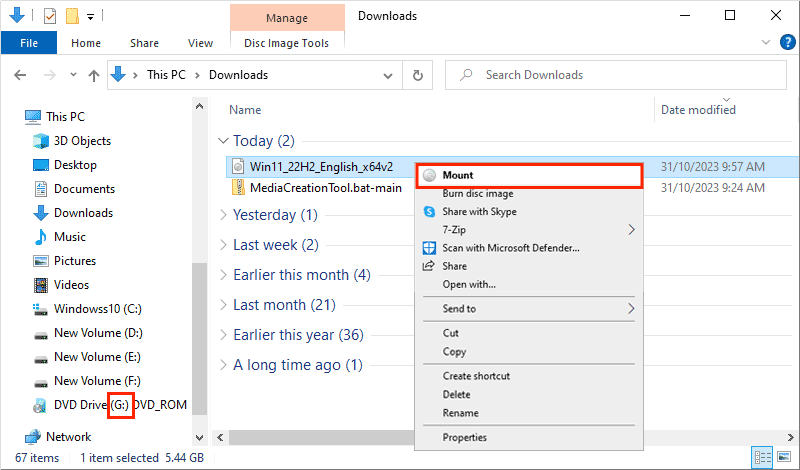Switch to the large thumbnails view icon
This screenshot has width=800, height=470.
[784, 457]
